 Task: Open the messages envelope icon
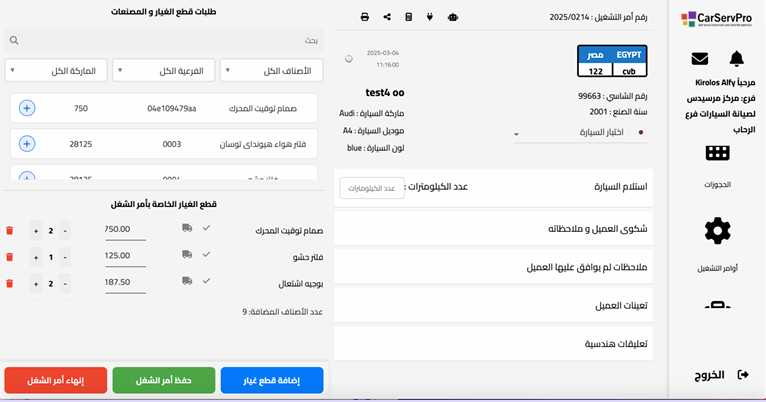pos(700,59)
